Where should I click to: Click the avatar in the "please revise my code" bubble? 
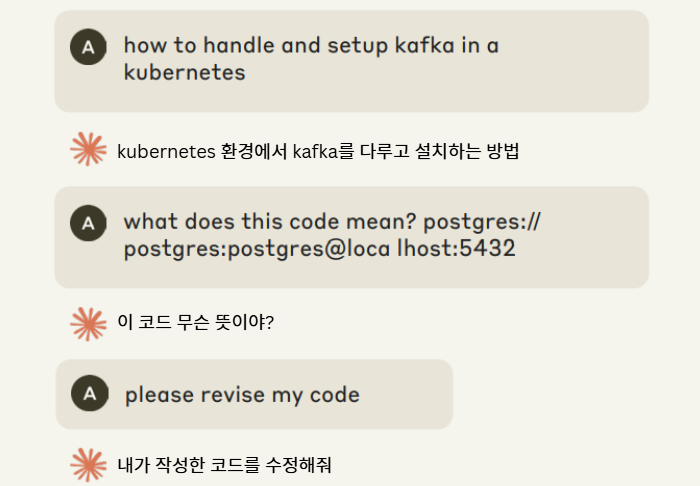(x=90, y=394)
